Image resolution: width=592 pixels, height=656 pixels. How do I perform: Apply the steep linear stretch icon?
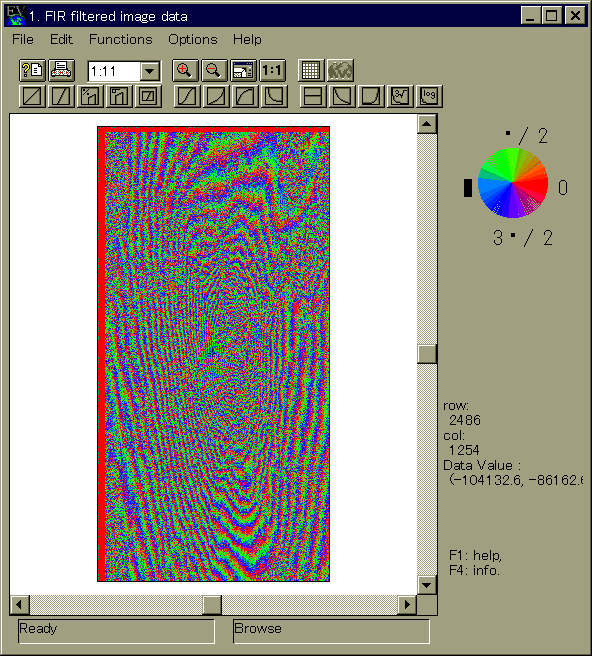62,96
